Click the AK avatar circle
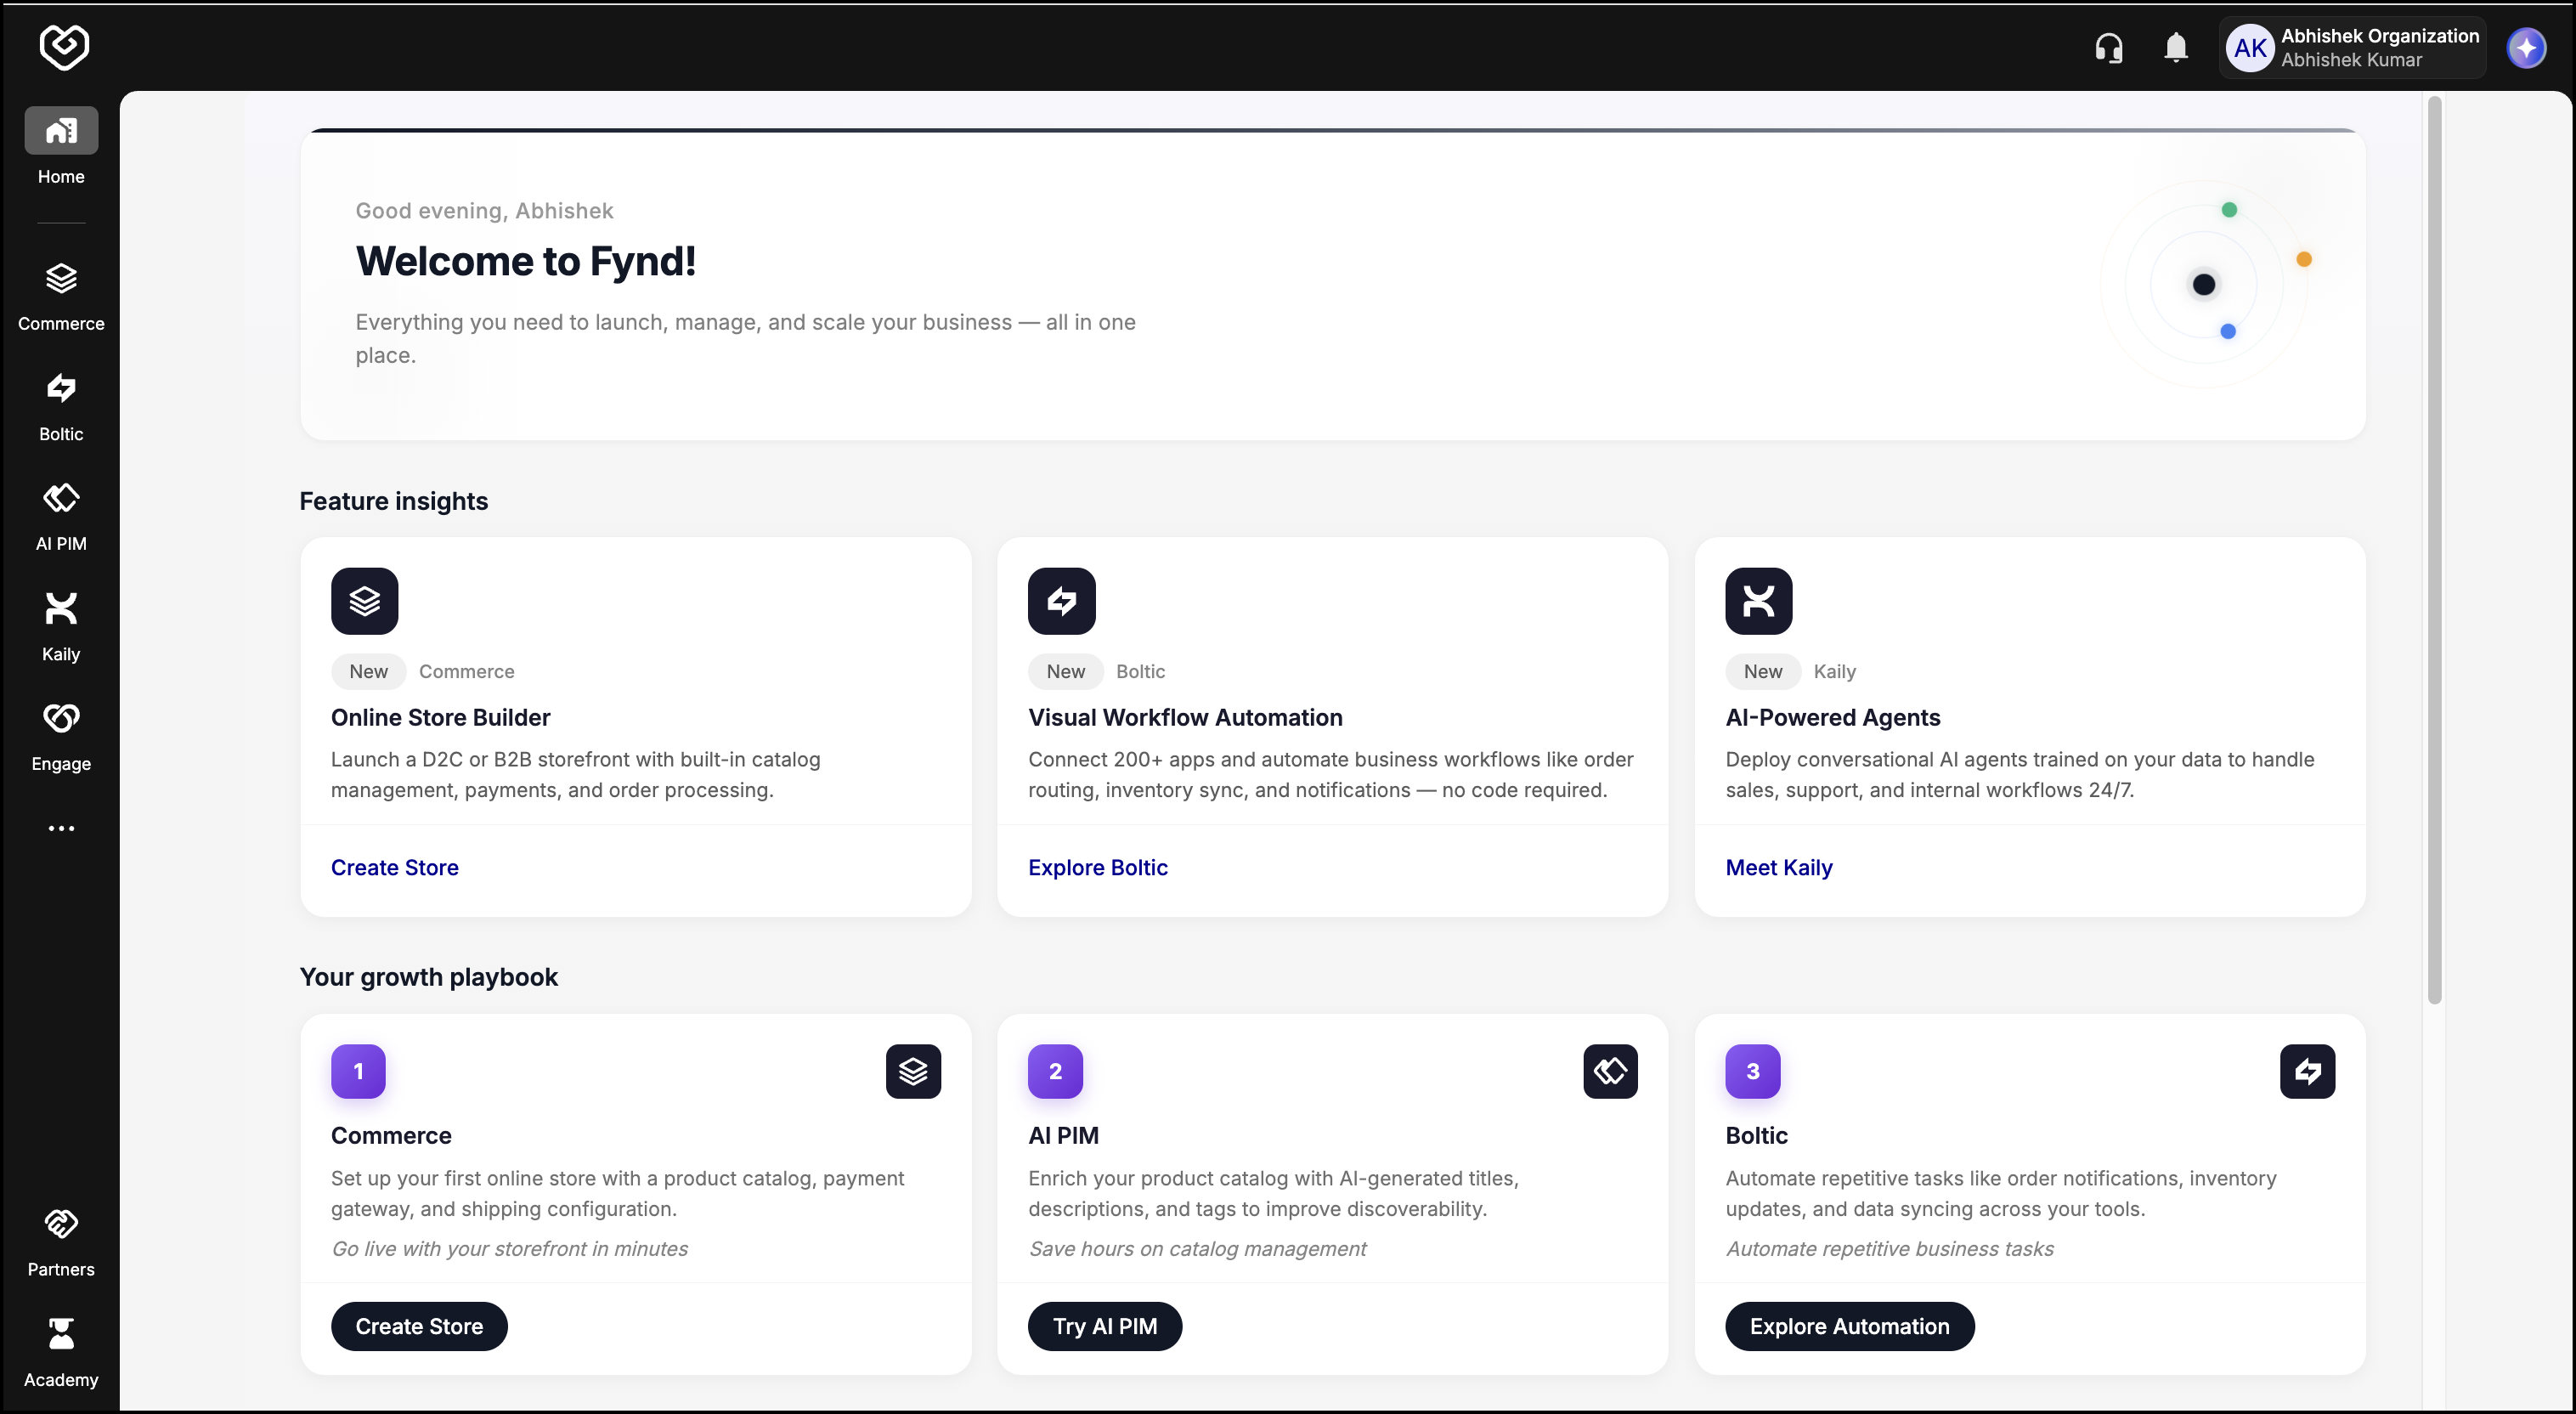Screen dimensions: 2576x1414 click(2250, 48)
